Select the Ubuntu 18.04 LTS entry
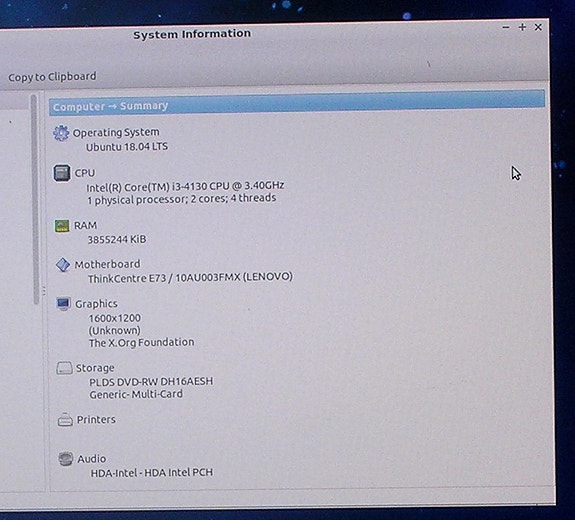This screenshot has width=575, height=520. [x=127, y=147]
